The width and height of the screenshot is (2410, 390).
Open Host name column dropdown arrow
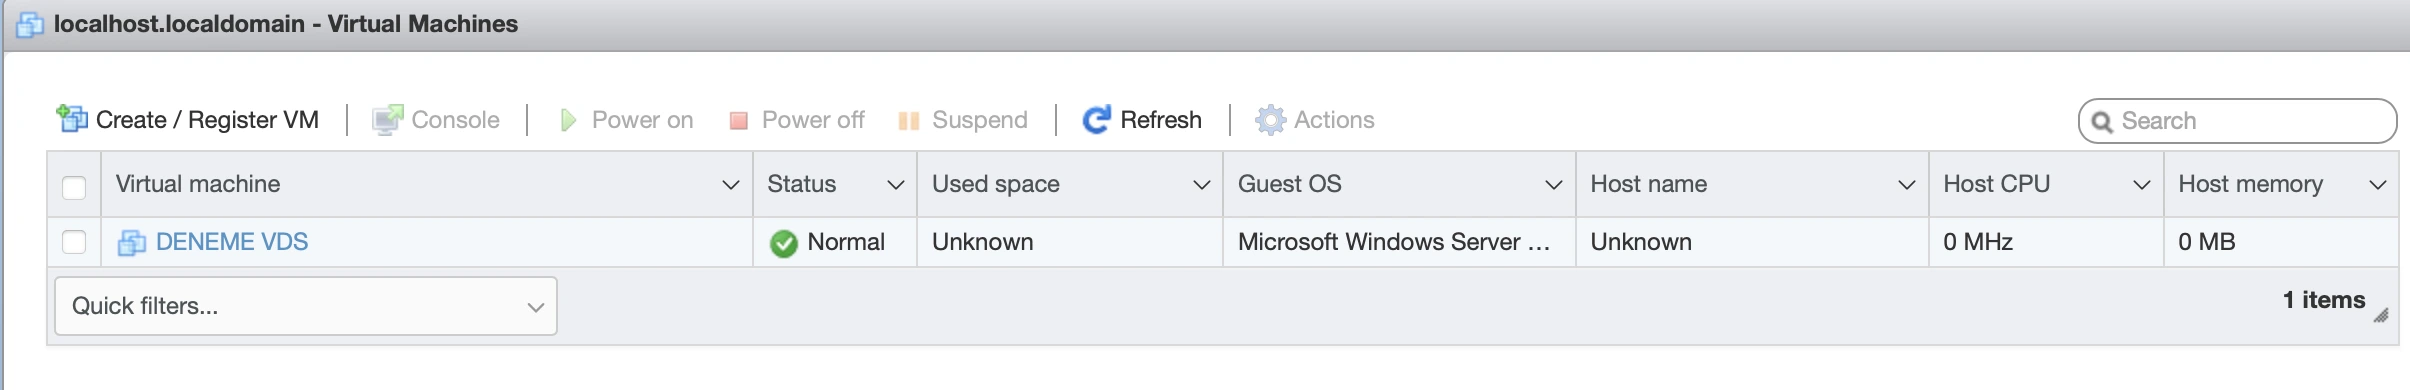(x=1907, y=185)
